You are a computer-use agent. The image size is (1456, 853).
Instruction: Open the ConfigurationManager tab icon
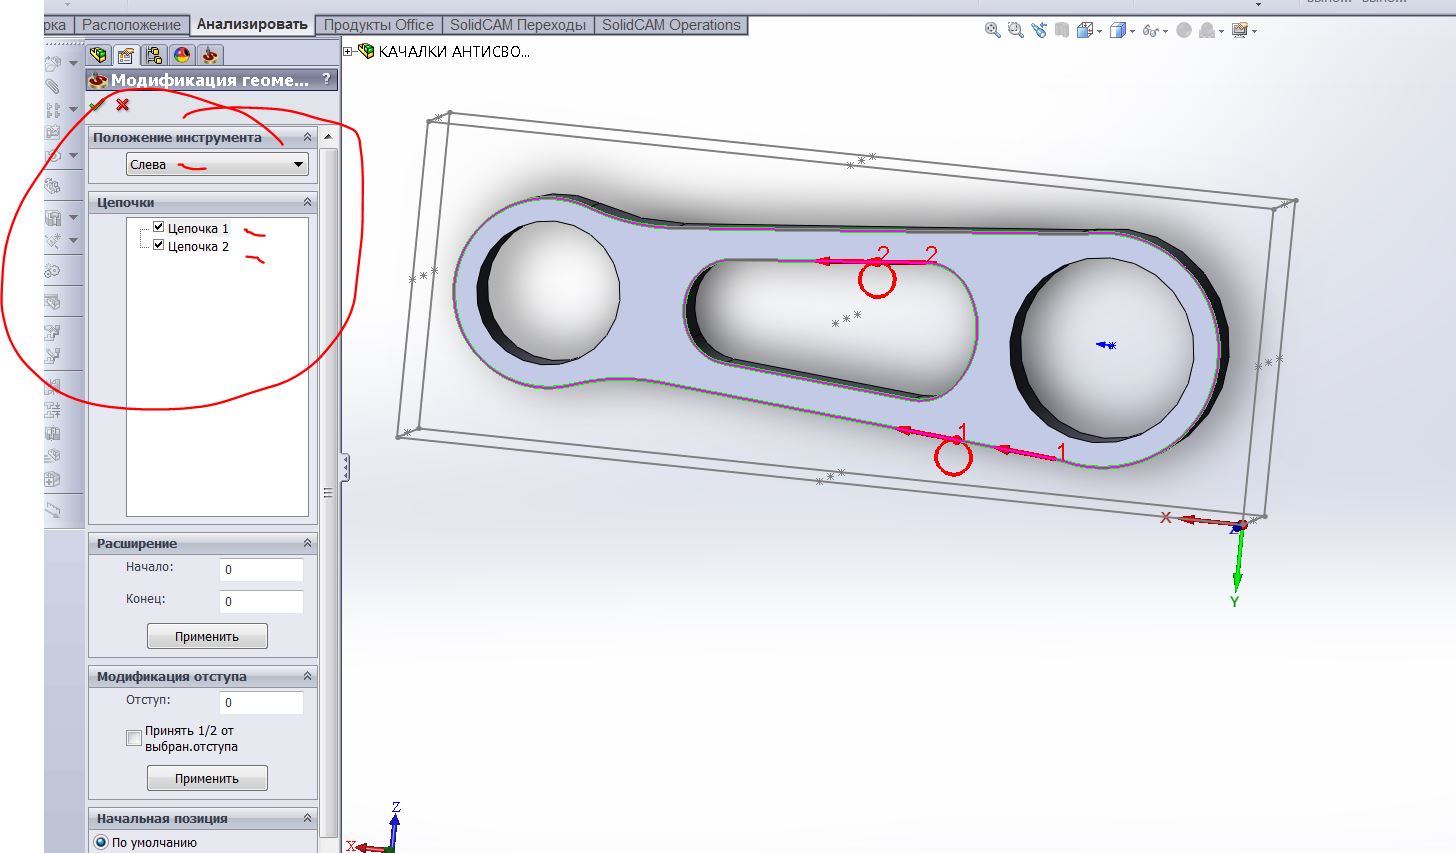pyautogui.click(x=154, y=55)
